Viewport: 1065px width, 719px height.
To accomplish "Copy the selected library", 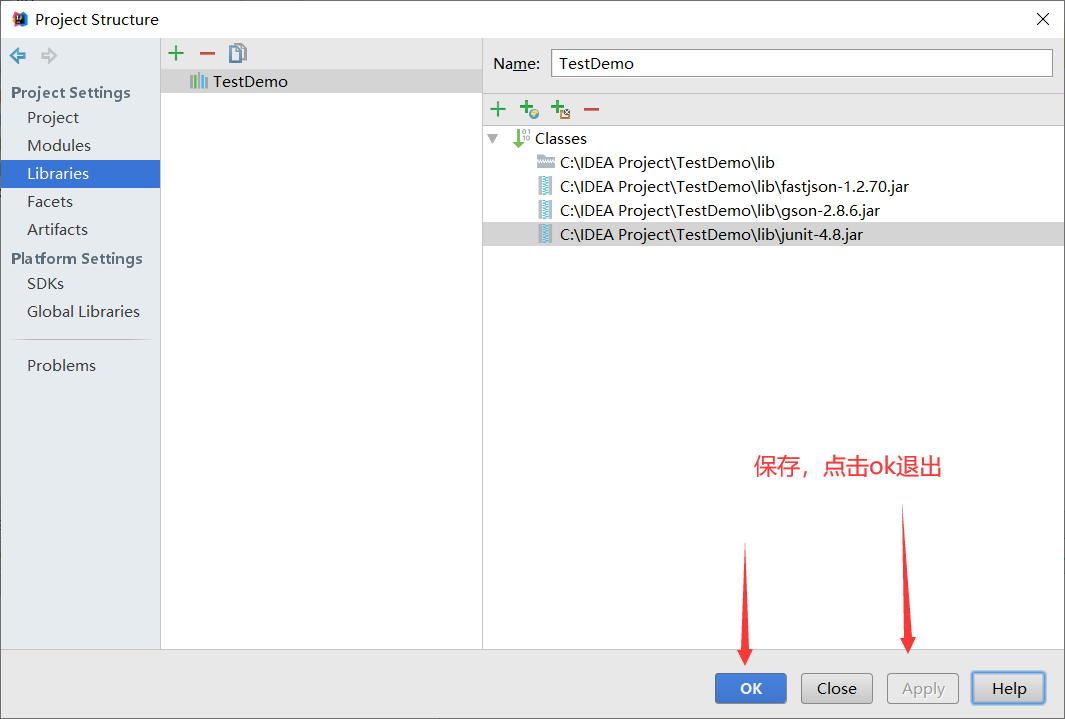I will tap(238, 53).
